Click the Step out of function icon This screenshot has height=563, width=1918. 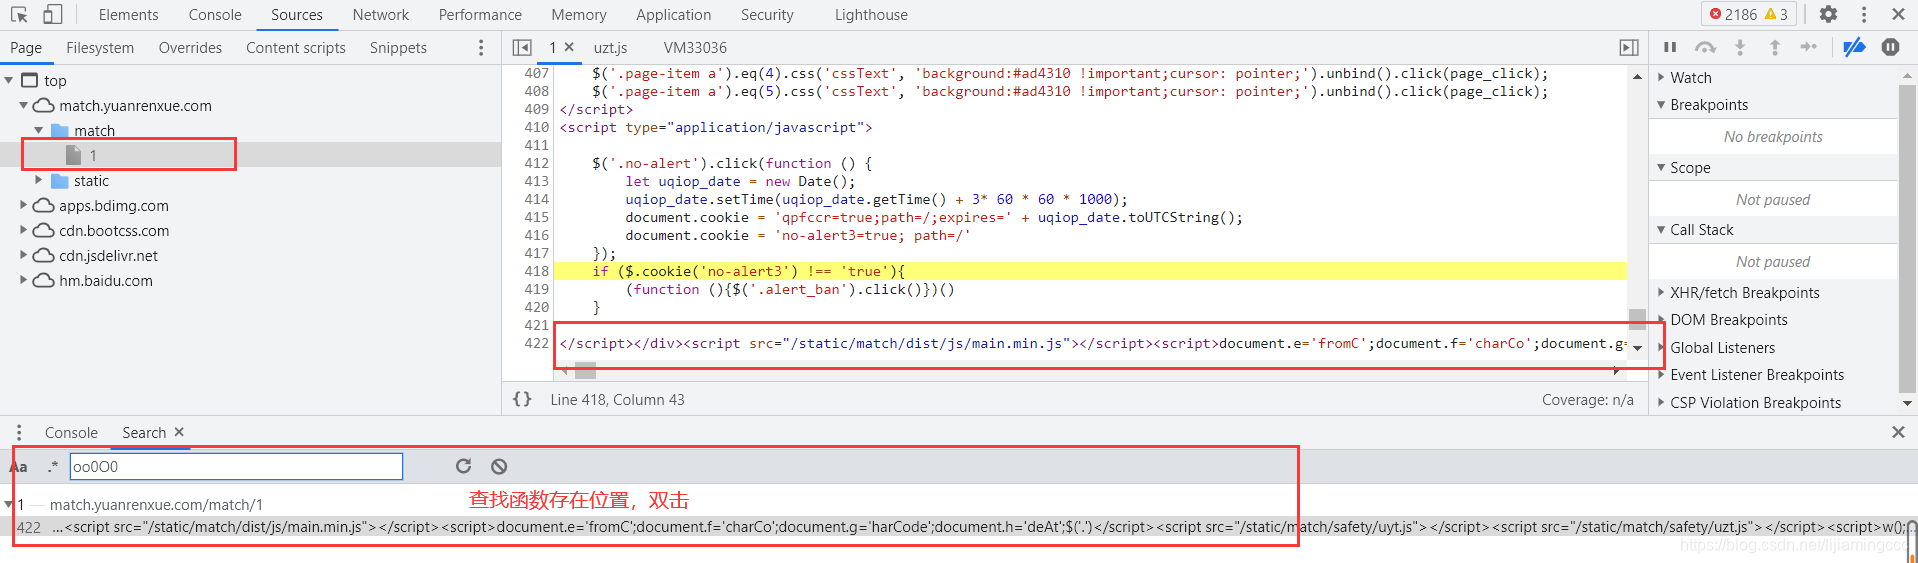click(x=1775, y=47)
